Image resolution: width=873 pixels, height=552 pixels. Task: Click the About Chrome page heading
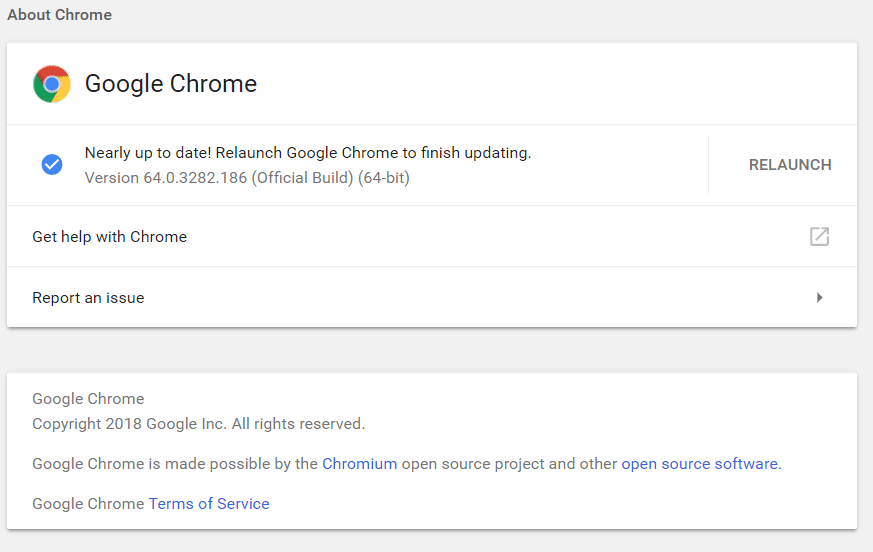pos(59,15)
